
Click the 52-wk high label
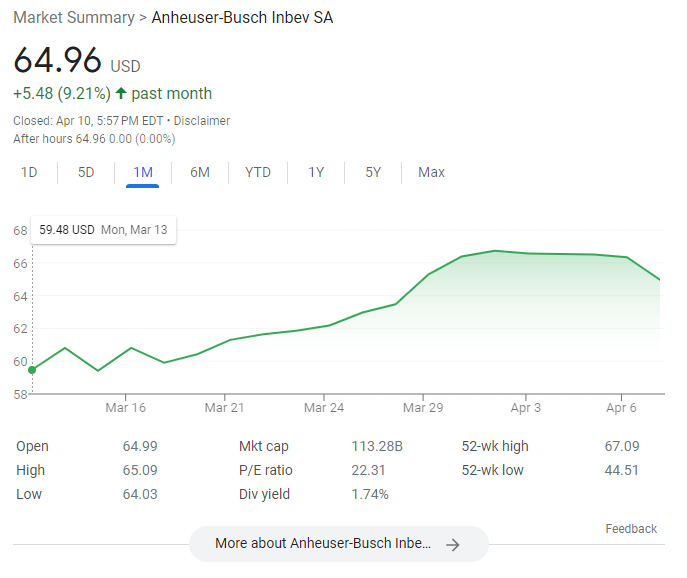(495, 446)
